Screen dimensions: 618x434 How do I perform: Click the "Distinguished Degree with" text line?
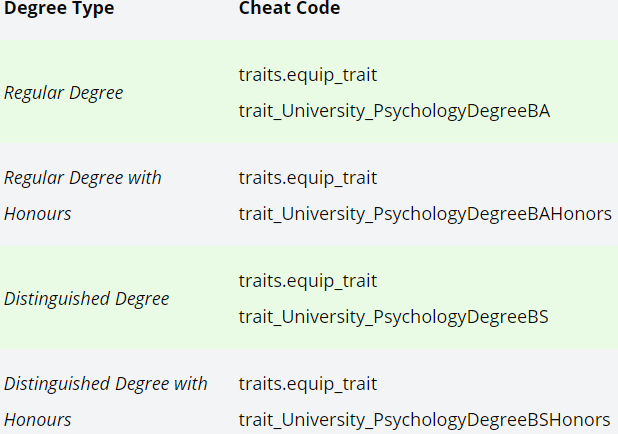[x=106, y=383]
